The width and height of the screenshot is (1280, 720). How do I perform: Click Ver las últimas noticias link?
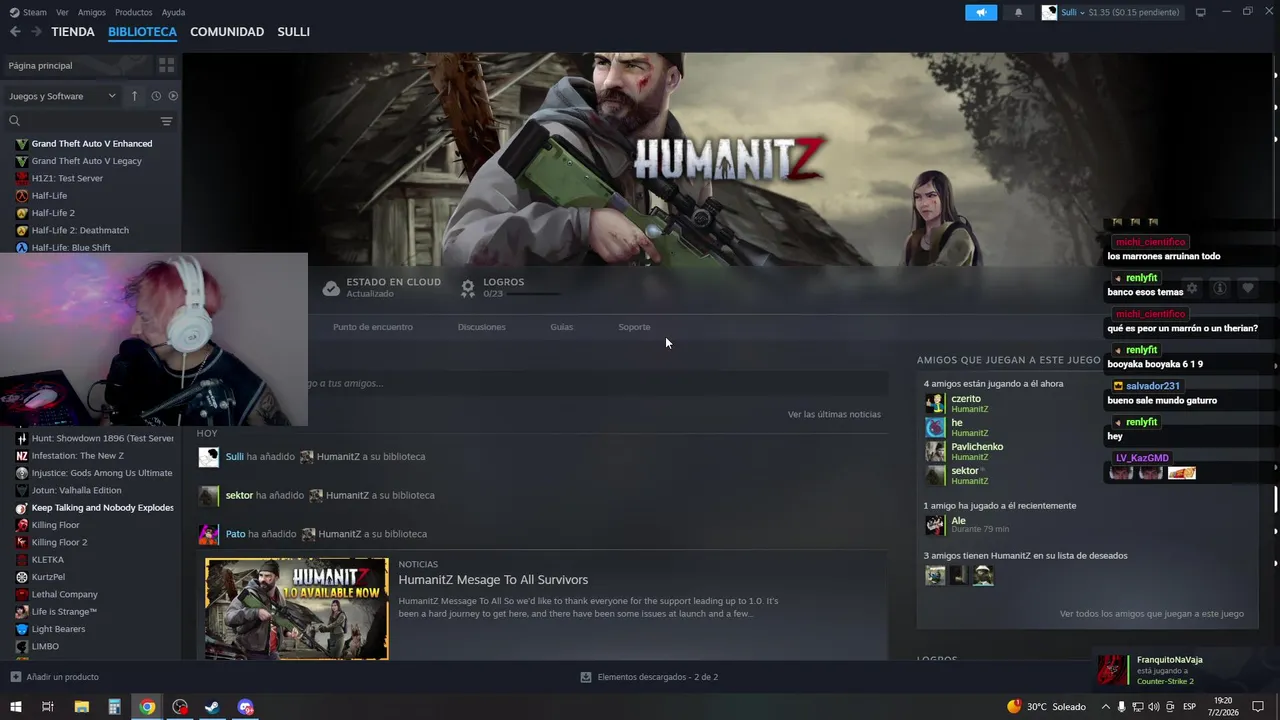pos(834,414)
